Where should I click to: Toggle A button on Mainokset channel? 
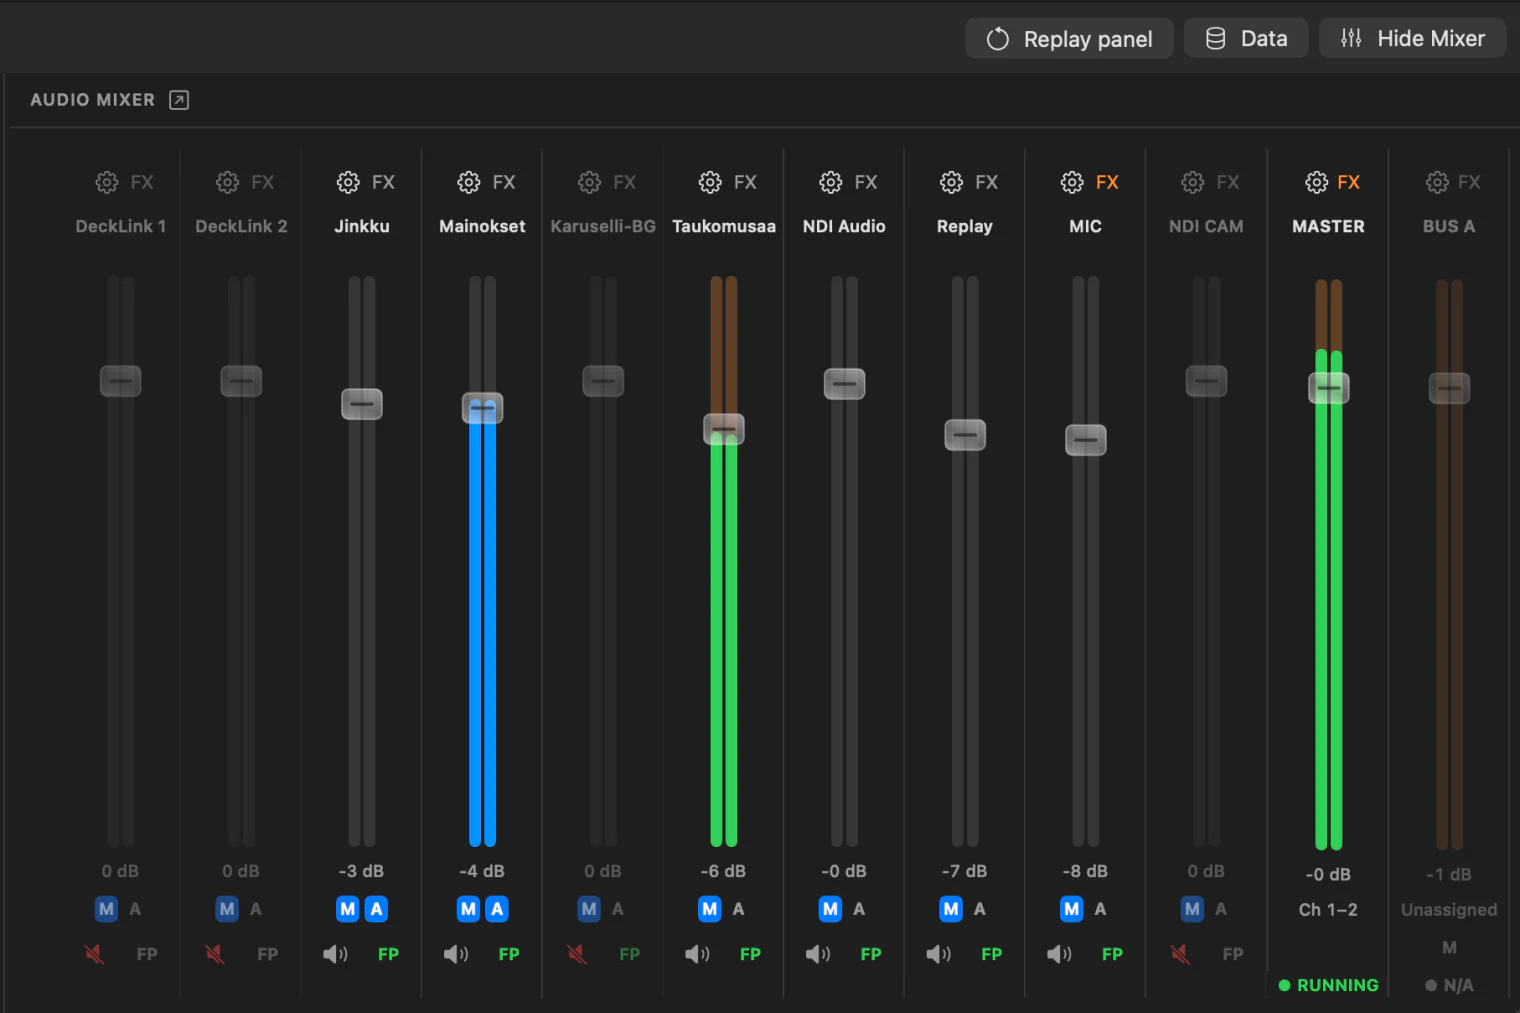tap(497, 909)
